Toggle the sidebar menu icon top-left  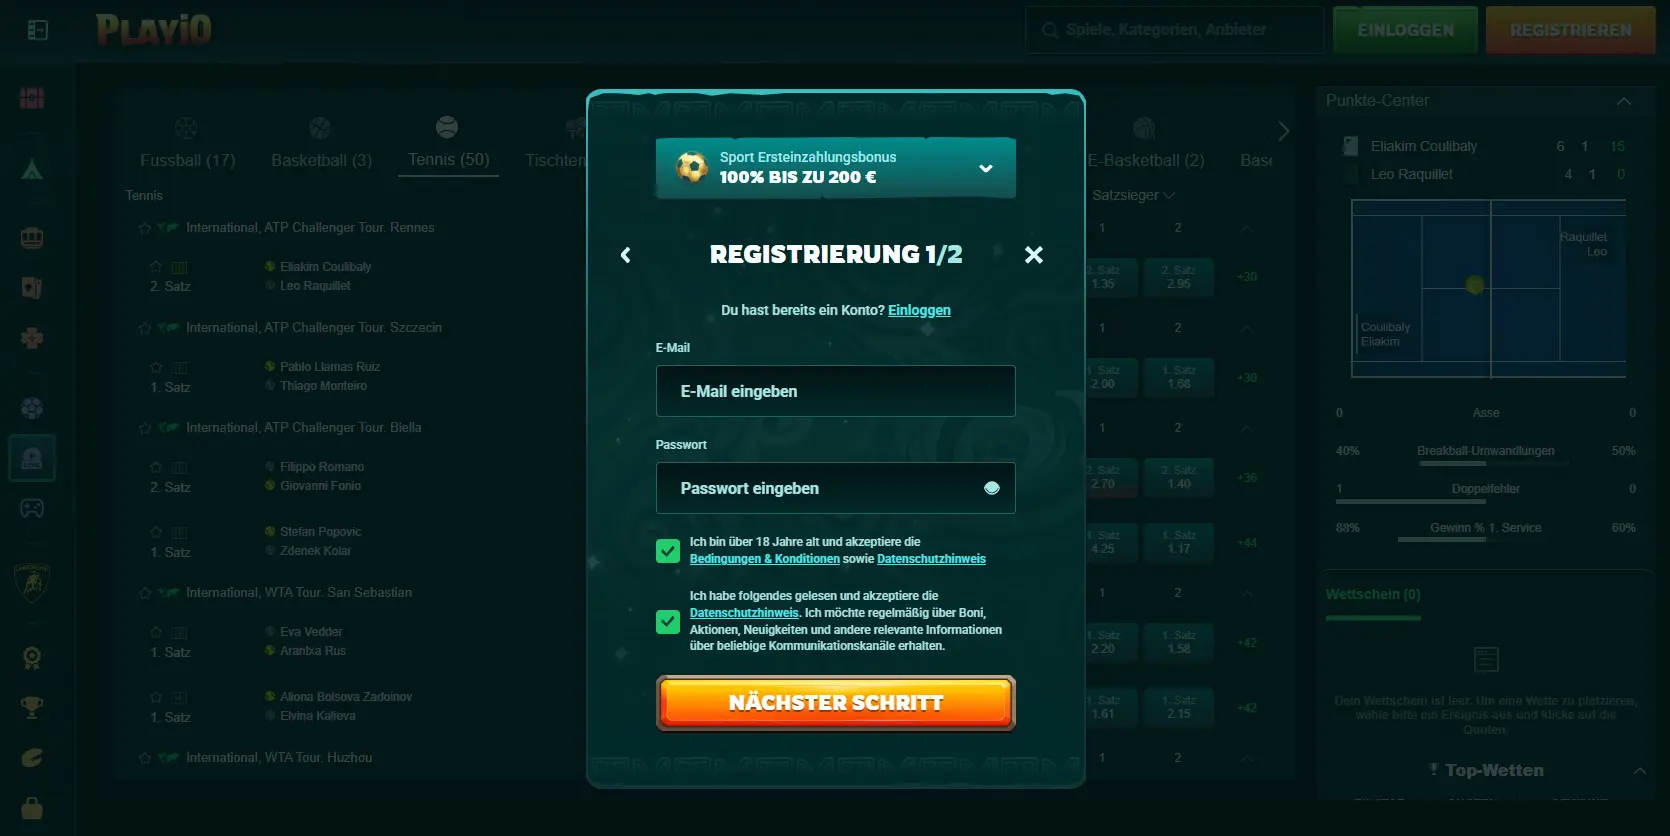[37, 30]
